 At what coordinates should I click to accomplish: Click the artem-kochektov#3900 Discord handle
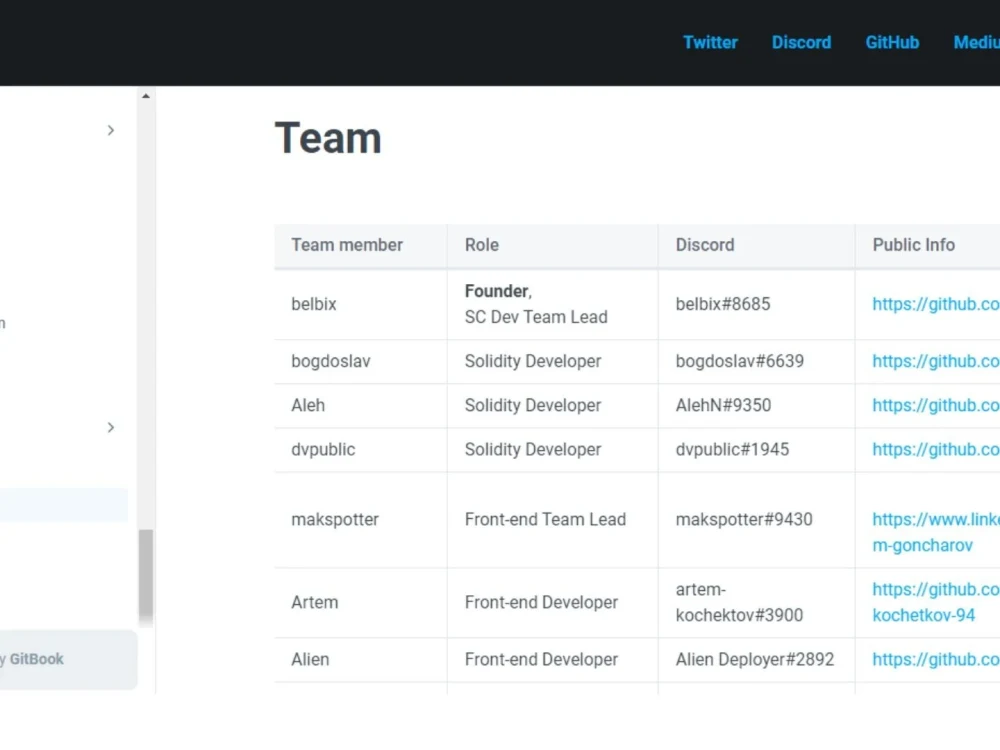click(x=739, y=602)
